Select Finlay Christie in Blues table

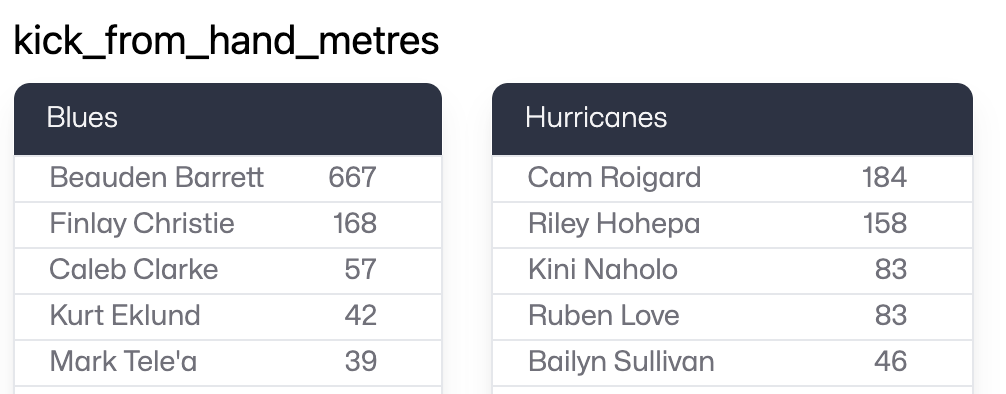coord(142,224)
